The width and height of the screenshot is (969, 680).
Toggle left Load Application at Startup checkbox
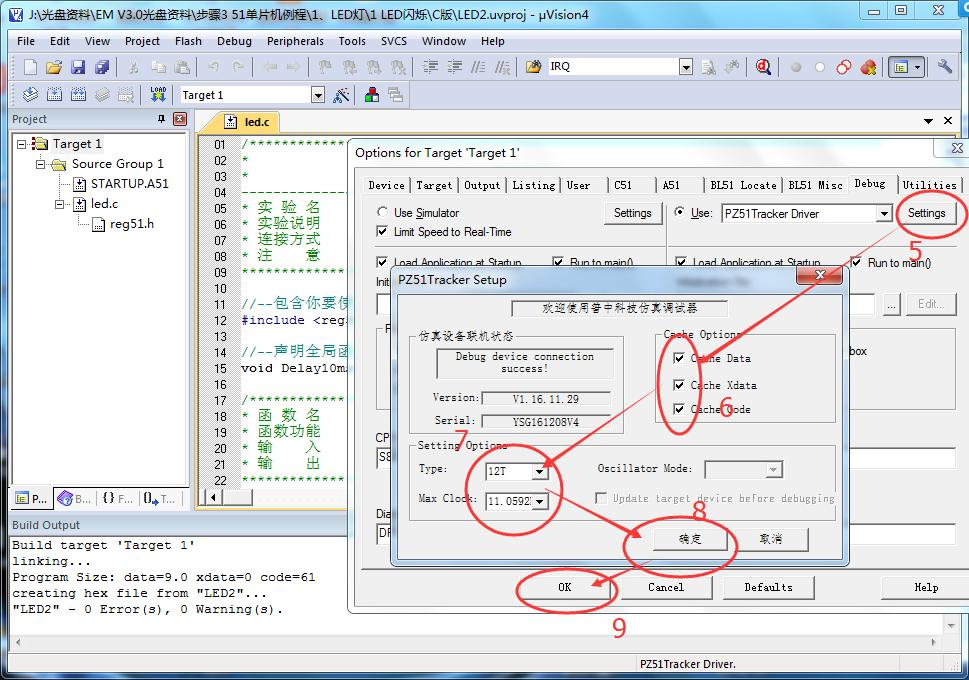(382, 262)
